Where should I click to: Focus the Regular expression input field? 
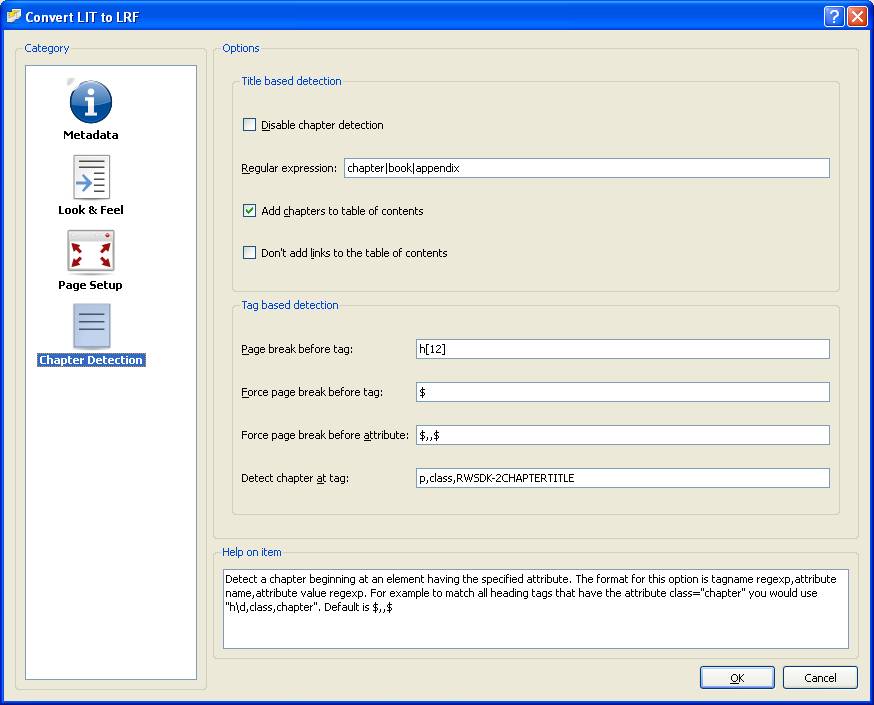click(586, 168)
